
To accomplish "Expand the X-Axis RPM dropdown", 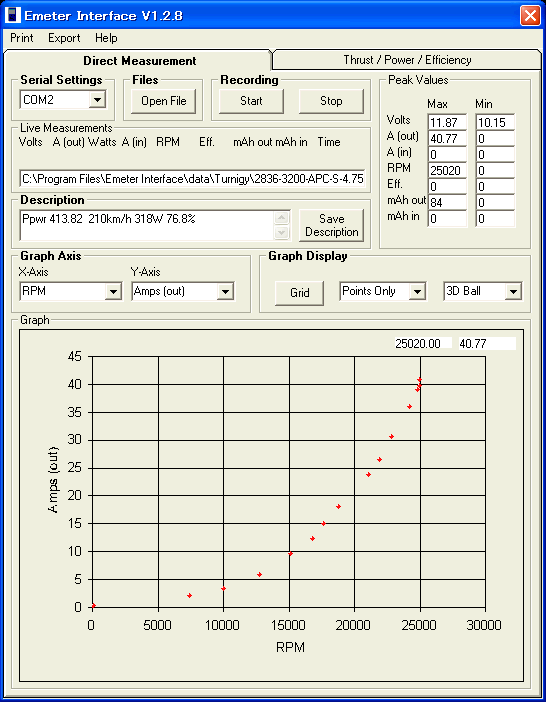I will [x=113, y=291].
